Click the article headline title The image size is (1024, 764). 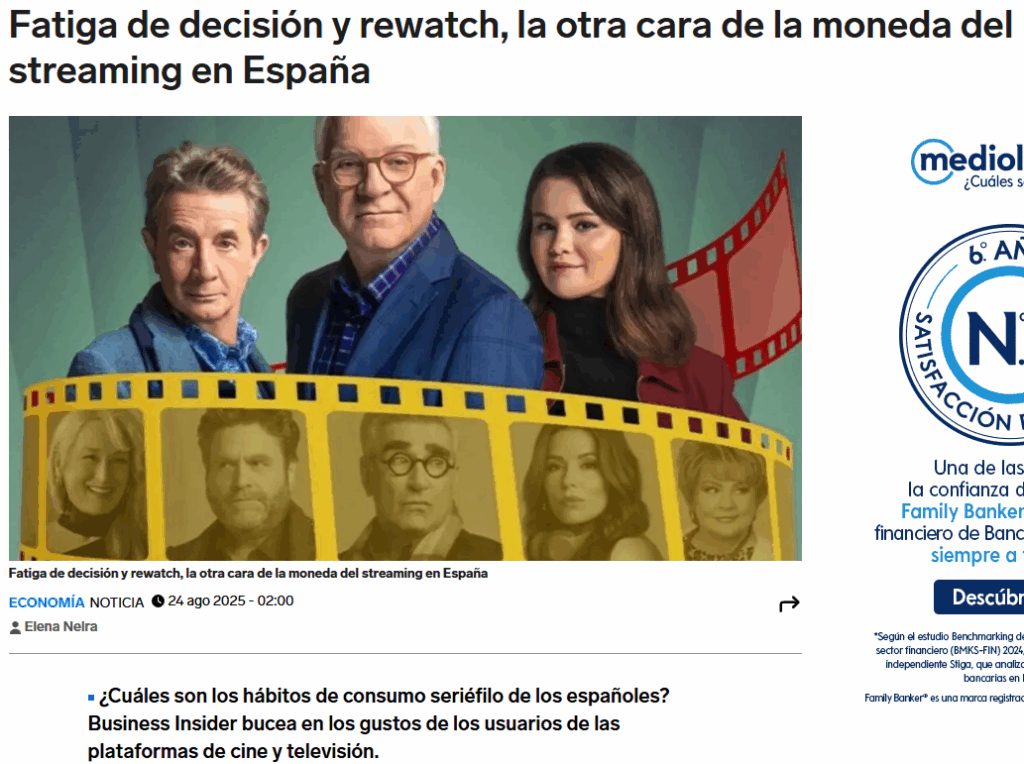[510, 48]
